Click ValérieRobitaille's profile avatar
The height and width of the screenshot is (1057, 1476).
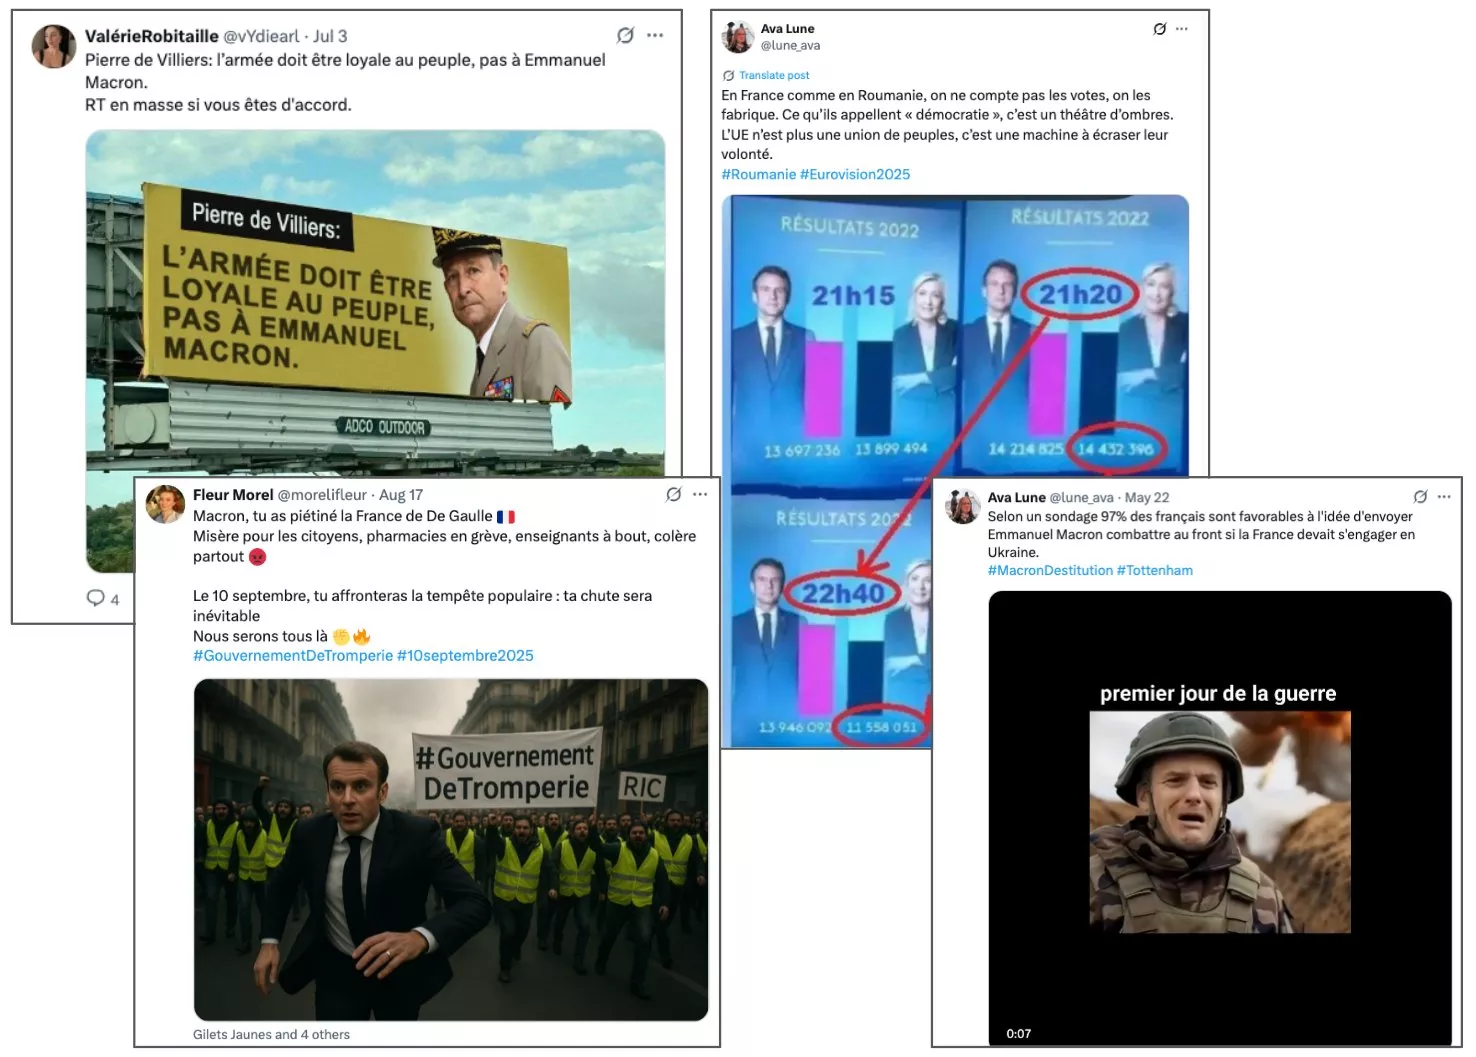point(54,46)
